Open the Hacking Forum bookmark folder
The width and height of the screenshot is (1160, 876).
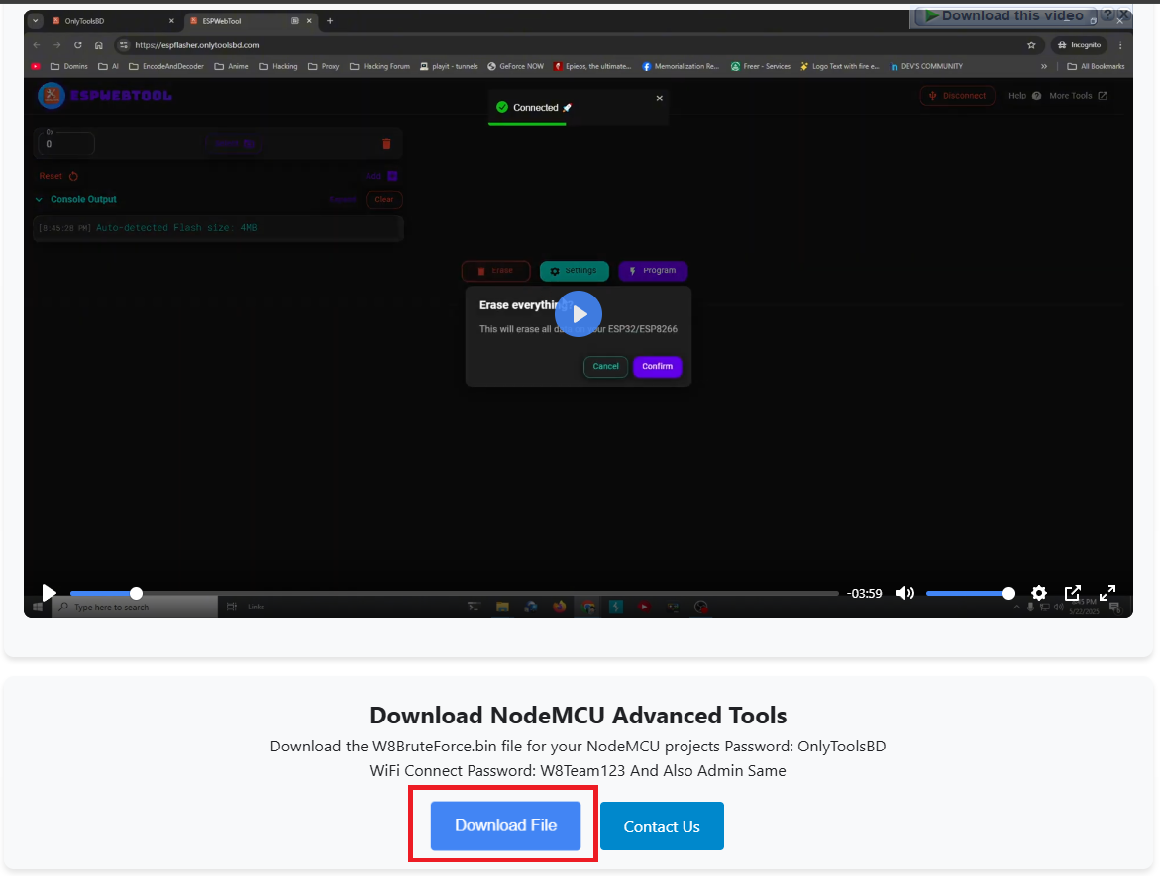[x=380, y=67]
